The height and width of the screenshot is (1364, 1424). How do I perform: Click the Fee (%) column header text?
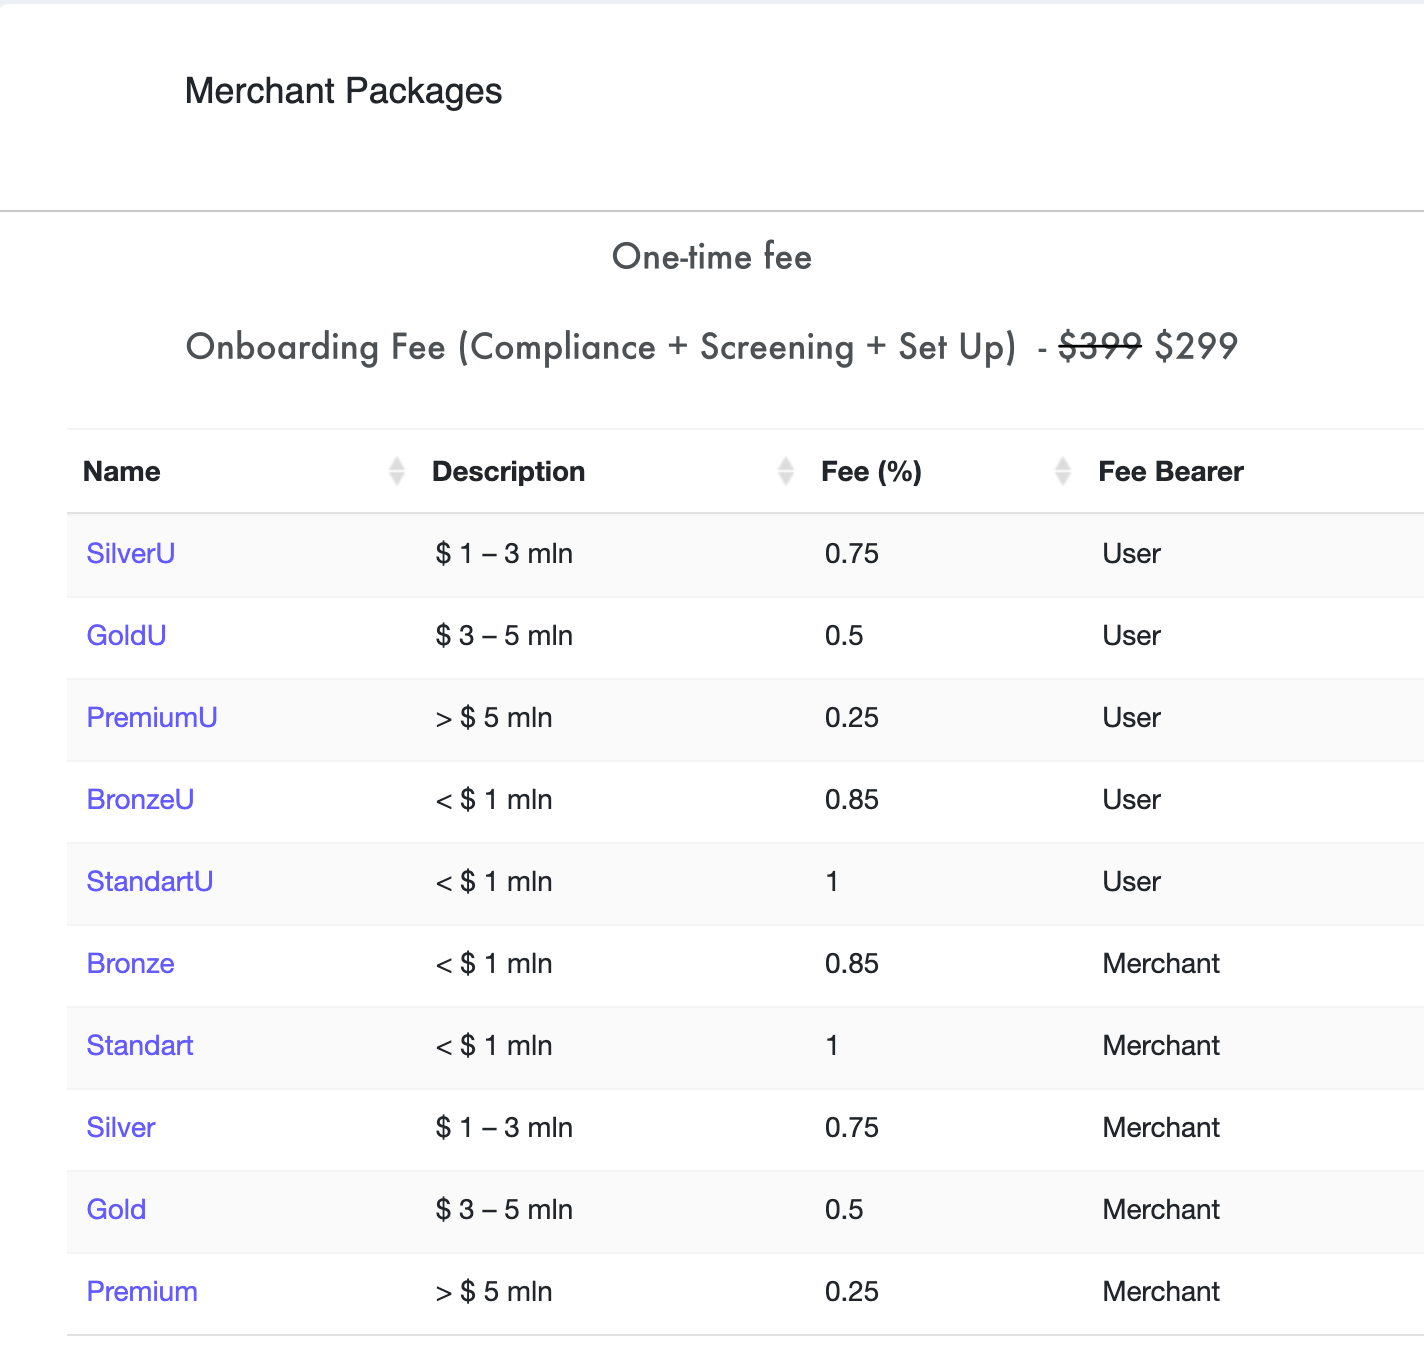(x=871, y=472)
